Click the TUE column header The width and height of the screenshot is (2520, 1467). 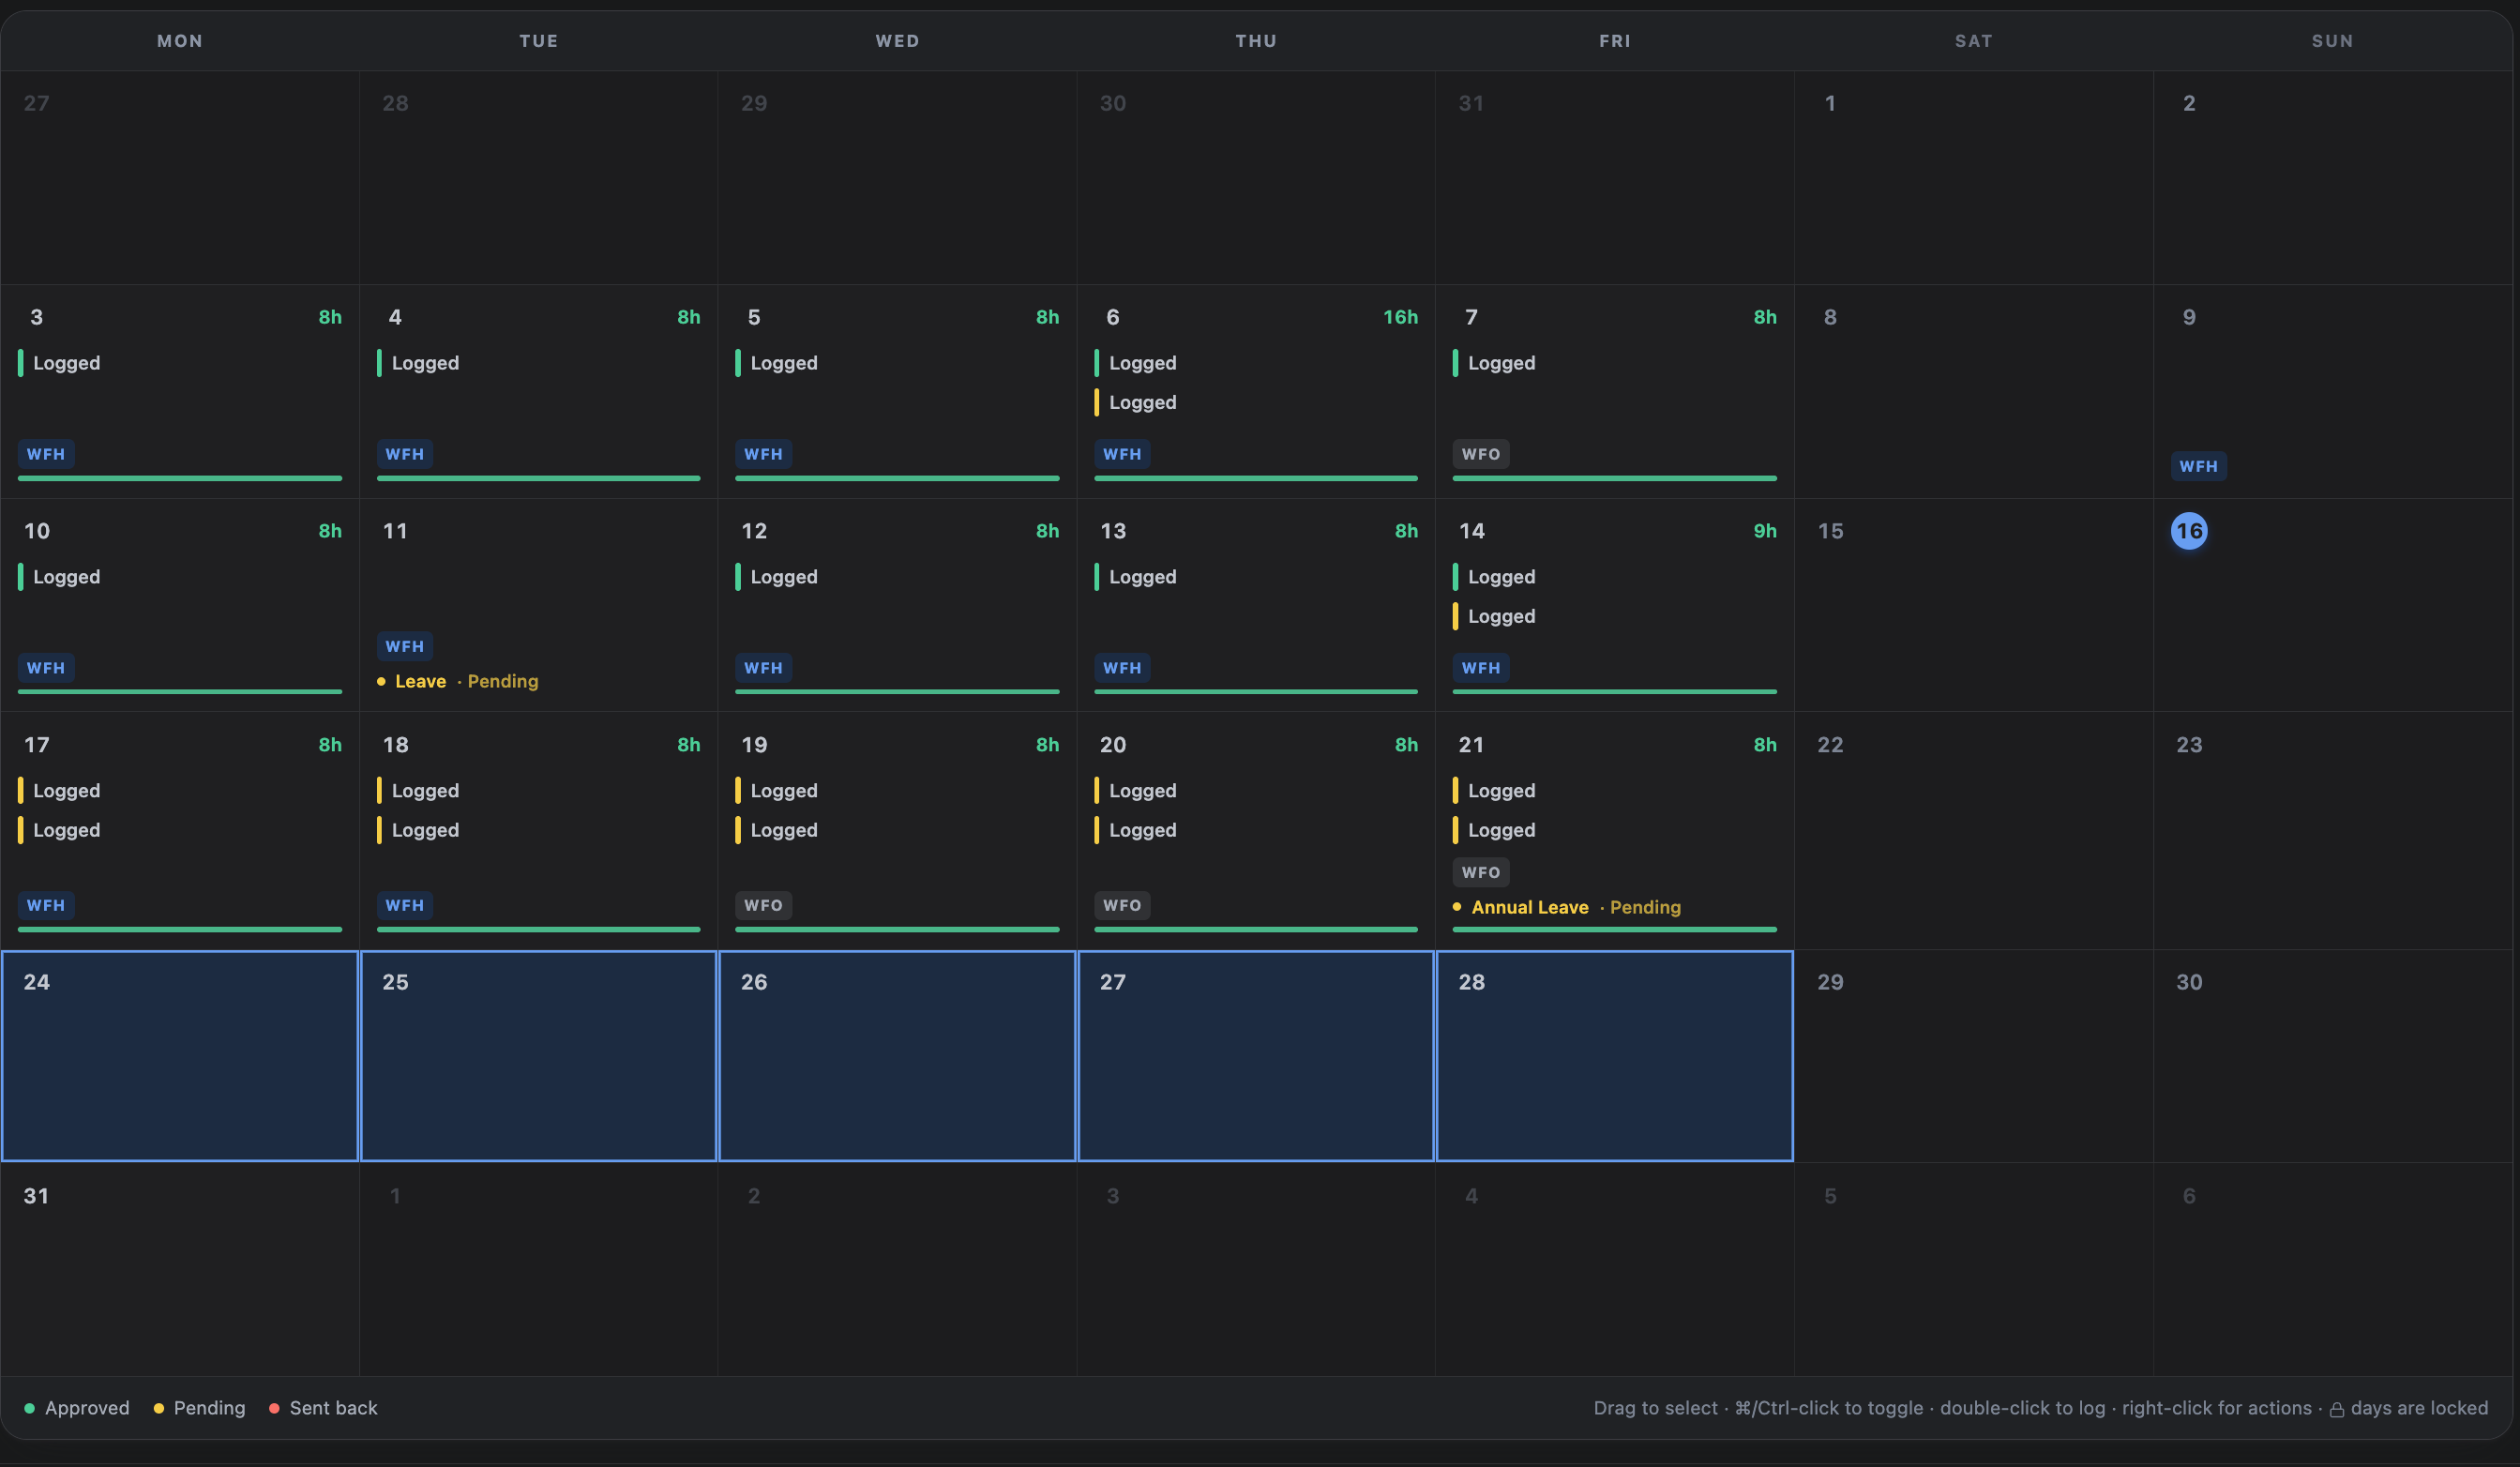(538, 41)
